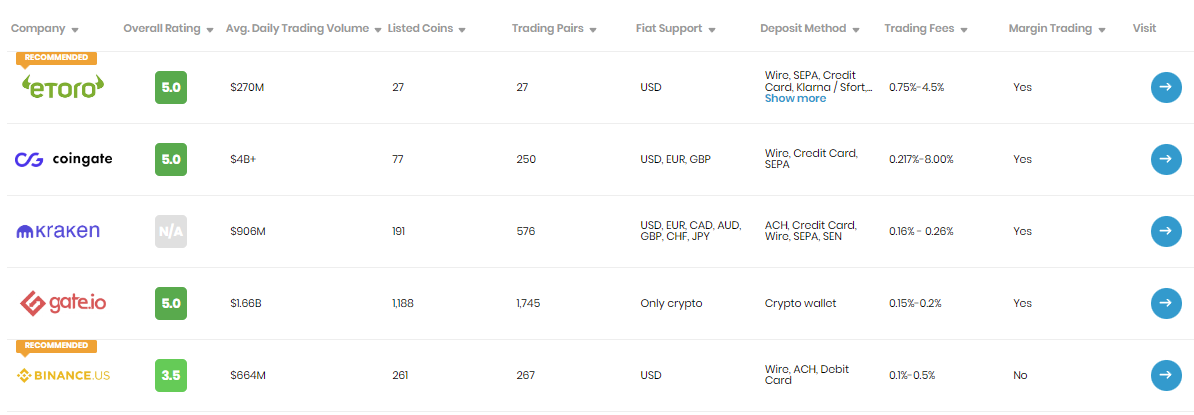Sort by Company column
1194x415 pixels.
[x=45, y=29]
